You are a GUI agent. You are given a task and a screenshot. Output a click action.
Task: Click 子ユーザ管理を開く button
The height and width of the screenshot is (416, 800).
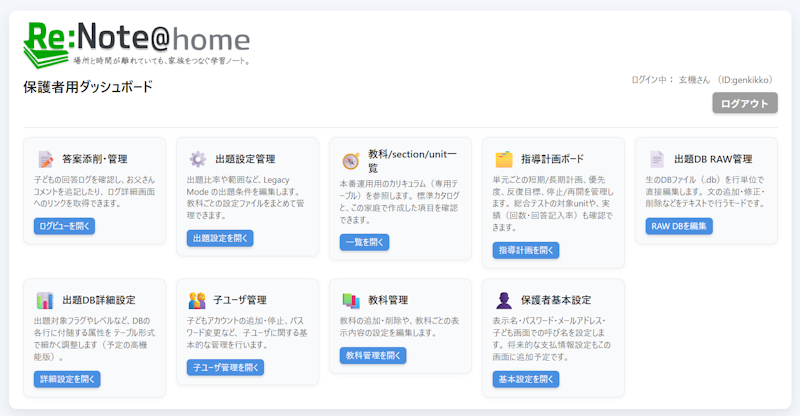click(226, 368)
